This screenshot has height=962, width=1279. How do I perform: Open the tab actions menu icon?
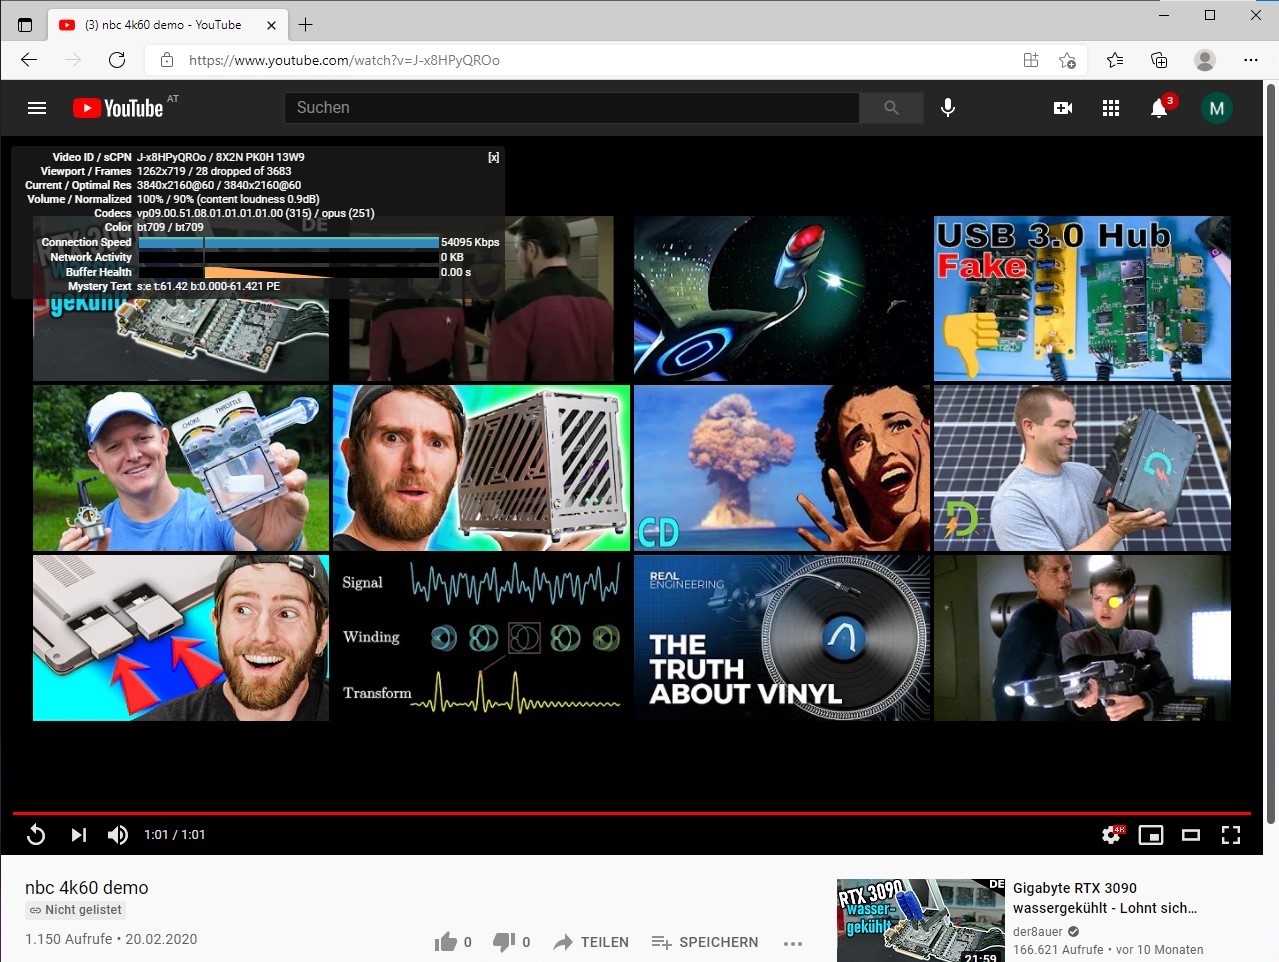[x=25, y=25]
